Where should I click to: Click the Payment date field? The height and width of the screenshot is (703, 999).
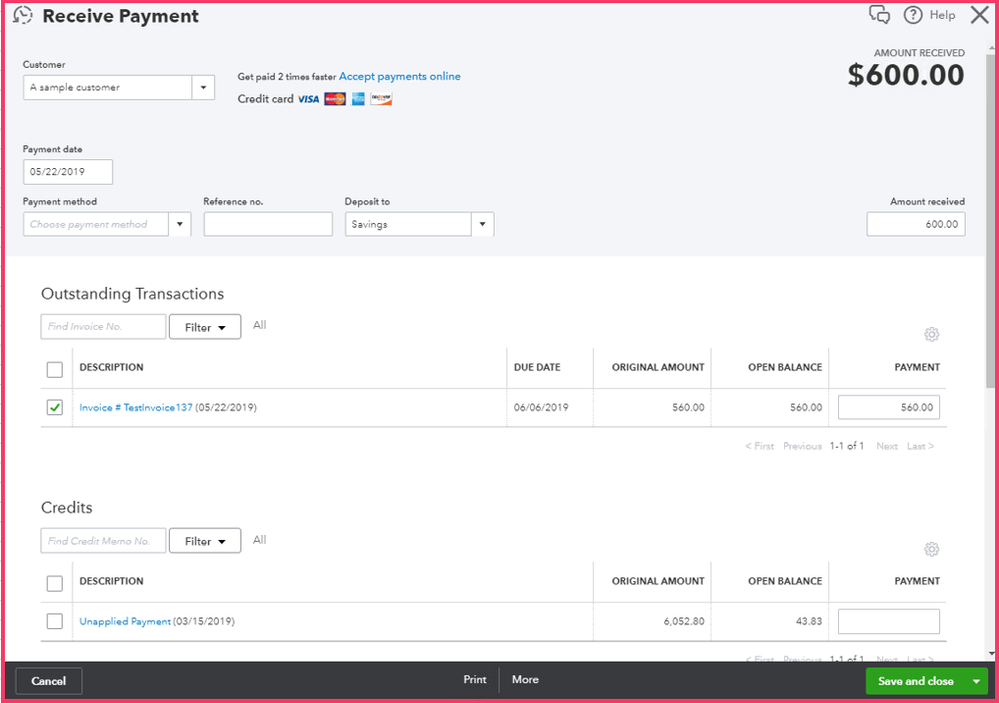[x=68, y=172]
